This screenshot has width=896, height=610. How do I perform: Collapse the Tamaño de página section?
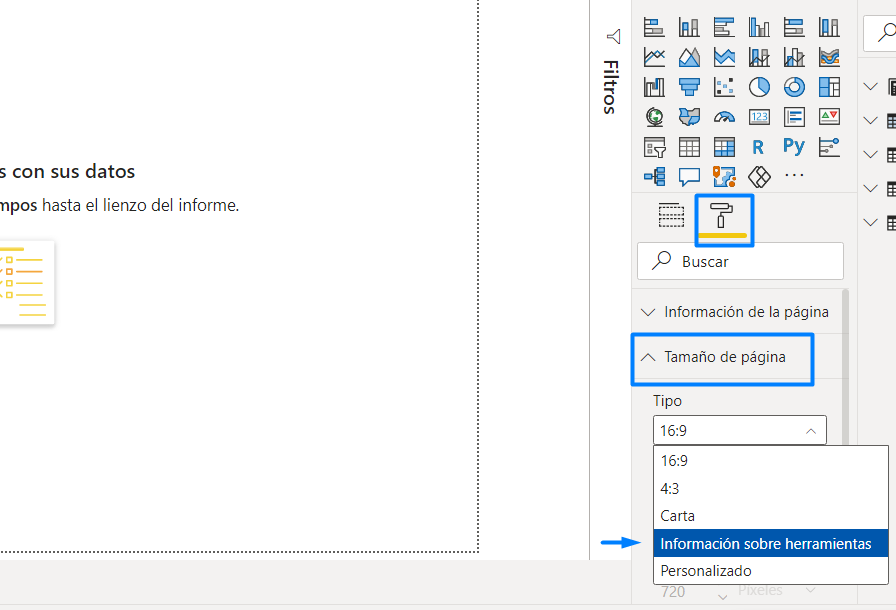[722, 359]
